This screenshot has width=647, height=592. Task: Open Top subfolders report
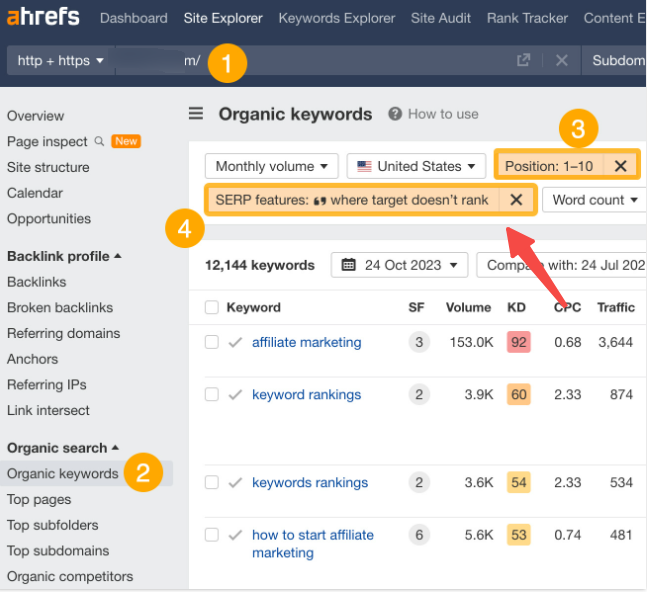click(52, 525)
